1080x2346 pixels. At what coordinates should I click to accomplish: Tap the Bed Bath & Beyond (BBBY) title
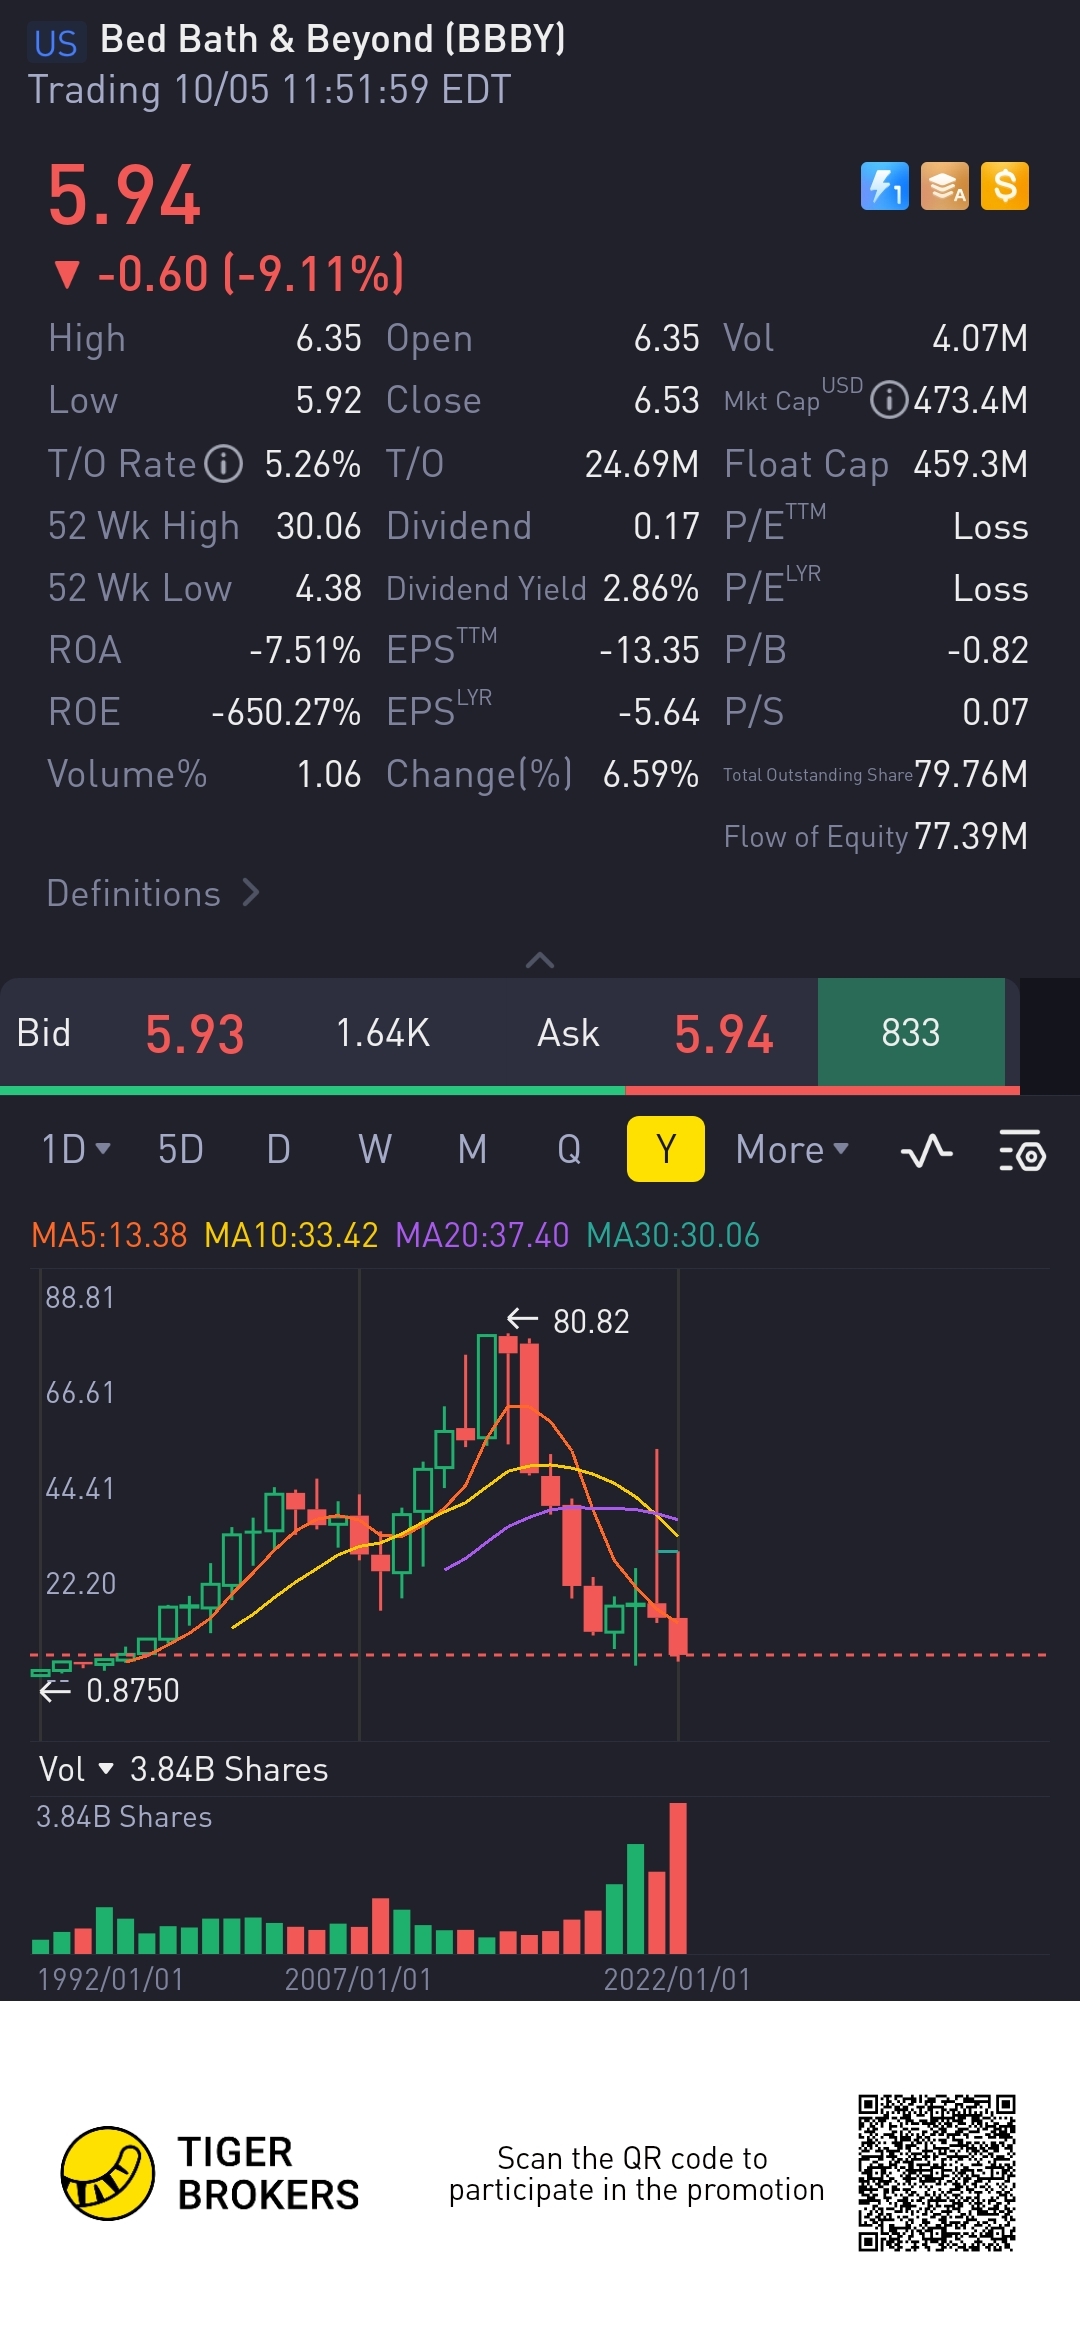coord(333,39)
